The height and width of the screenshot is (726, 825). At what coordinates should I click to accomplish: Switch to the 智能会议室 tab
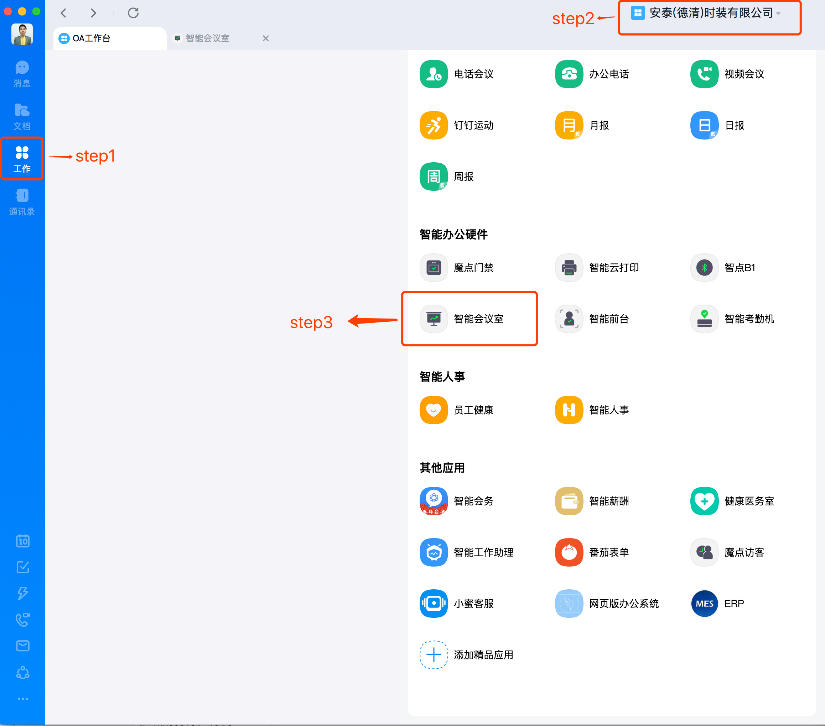click(208, 38)
